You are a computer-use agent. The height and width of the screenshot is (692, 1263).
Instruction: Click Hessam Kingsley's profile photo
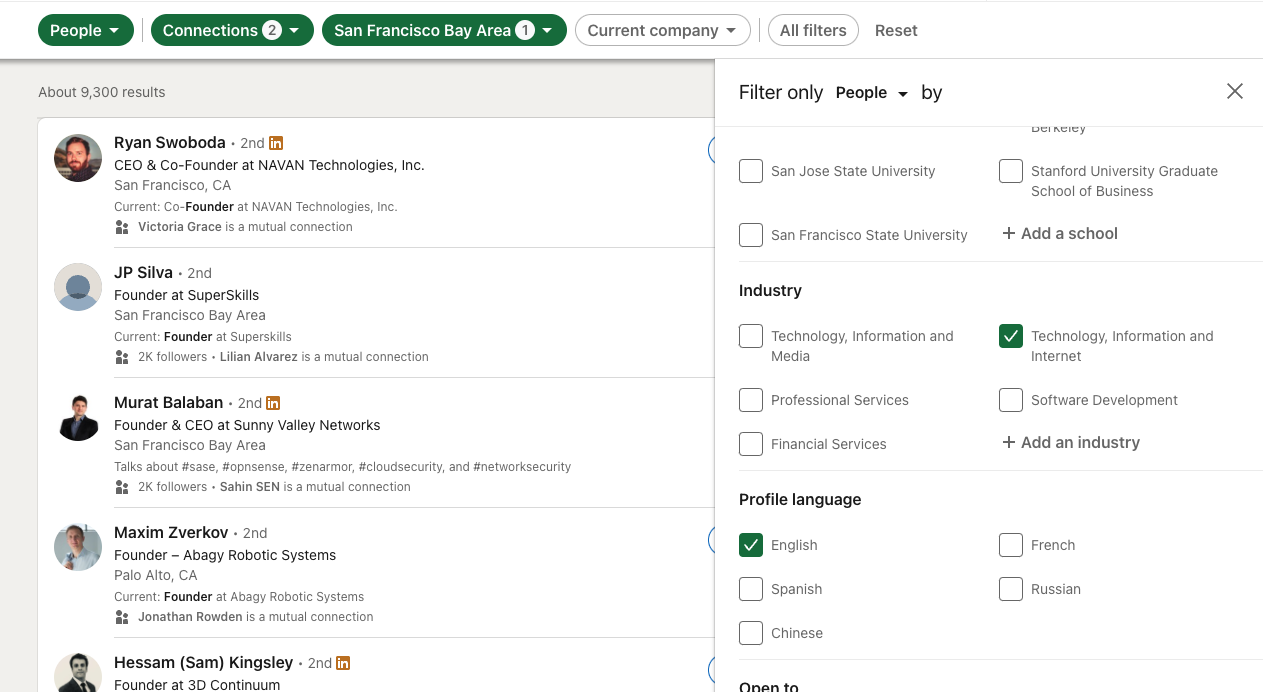point(78,673)
